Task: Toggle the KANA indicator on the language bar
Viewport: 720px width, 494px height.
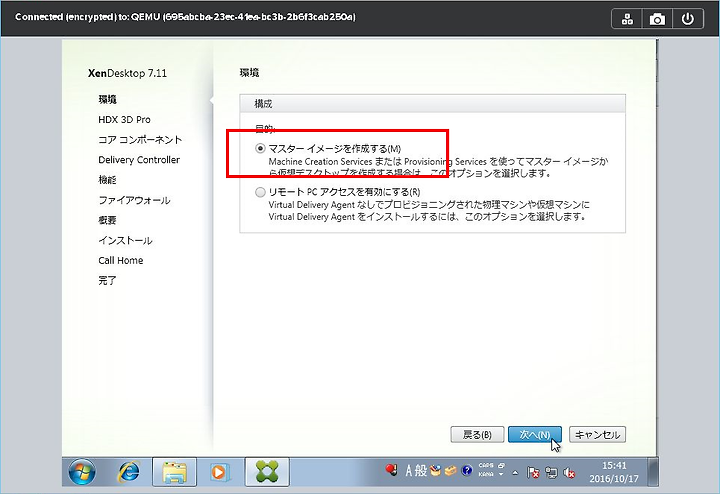Action: click(x=486, y=475)
